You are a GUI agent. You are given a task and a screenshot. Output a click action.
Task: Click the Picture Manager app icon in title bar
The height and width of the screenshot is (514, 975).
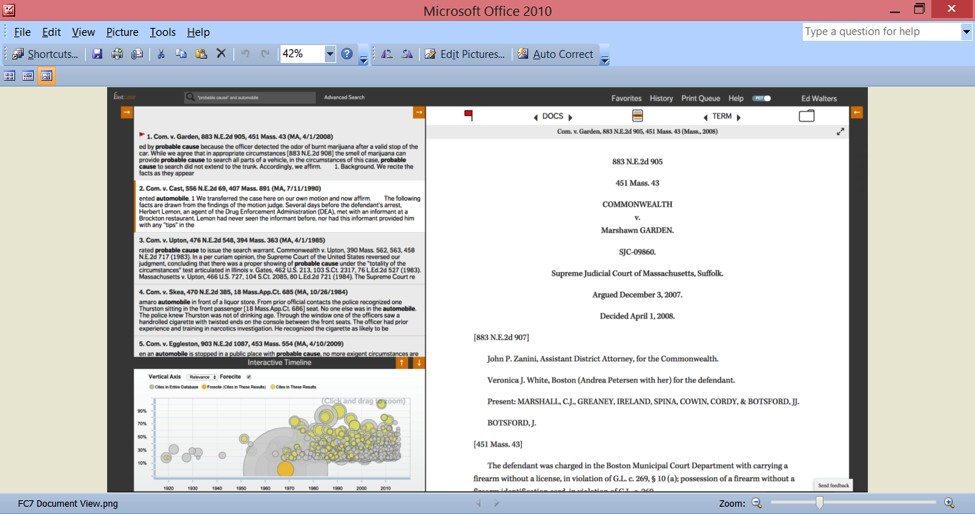9,10
